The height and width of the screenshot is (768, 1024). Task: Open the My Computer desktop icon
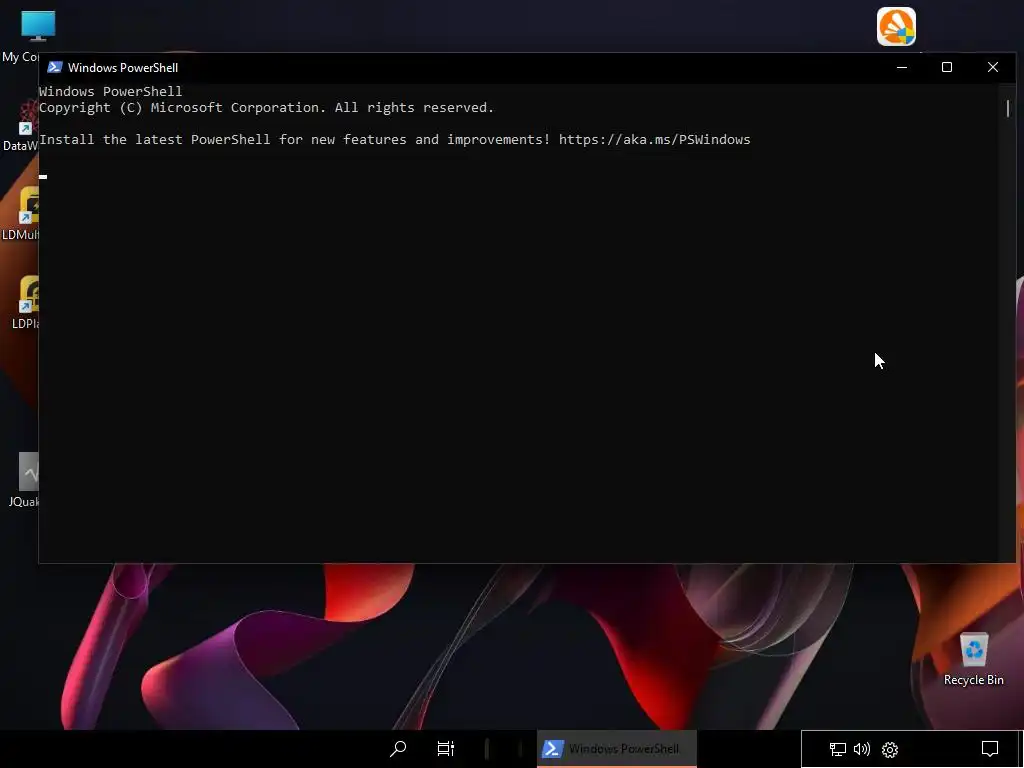click(38, 26)
